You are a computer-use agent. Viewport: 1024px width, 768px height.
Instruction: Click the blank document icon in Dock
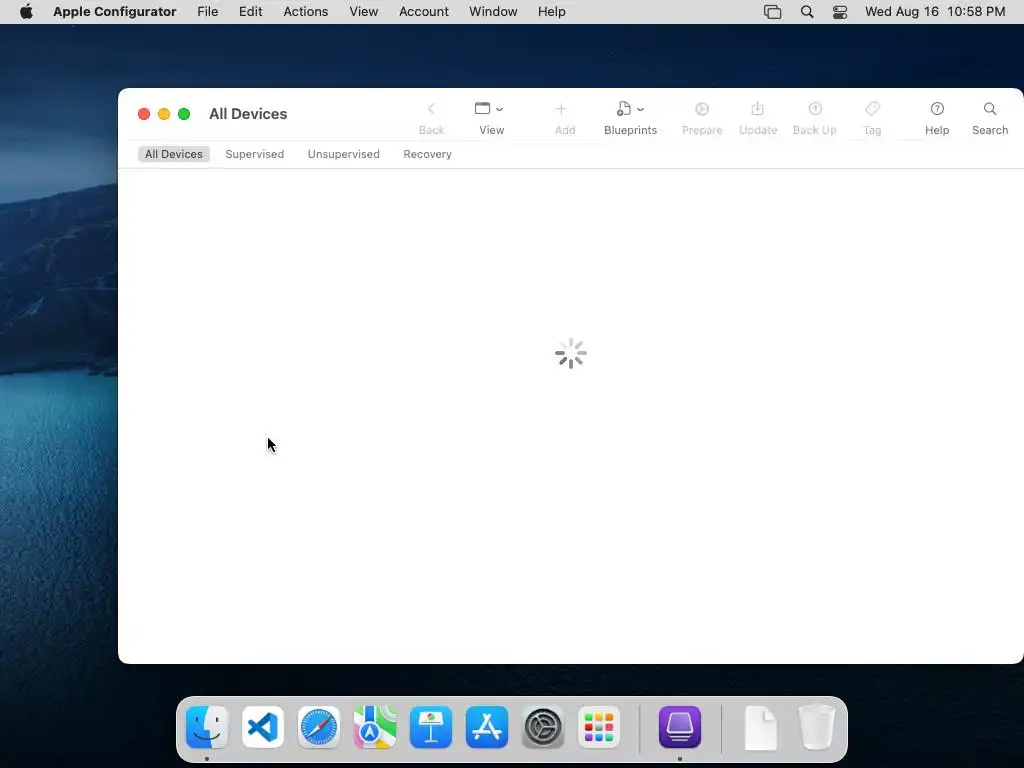(x=761, y=727)
